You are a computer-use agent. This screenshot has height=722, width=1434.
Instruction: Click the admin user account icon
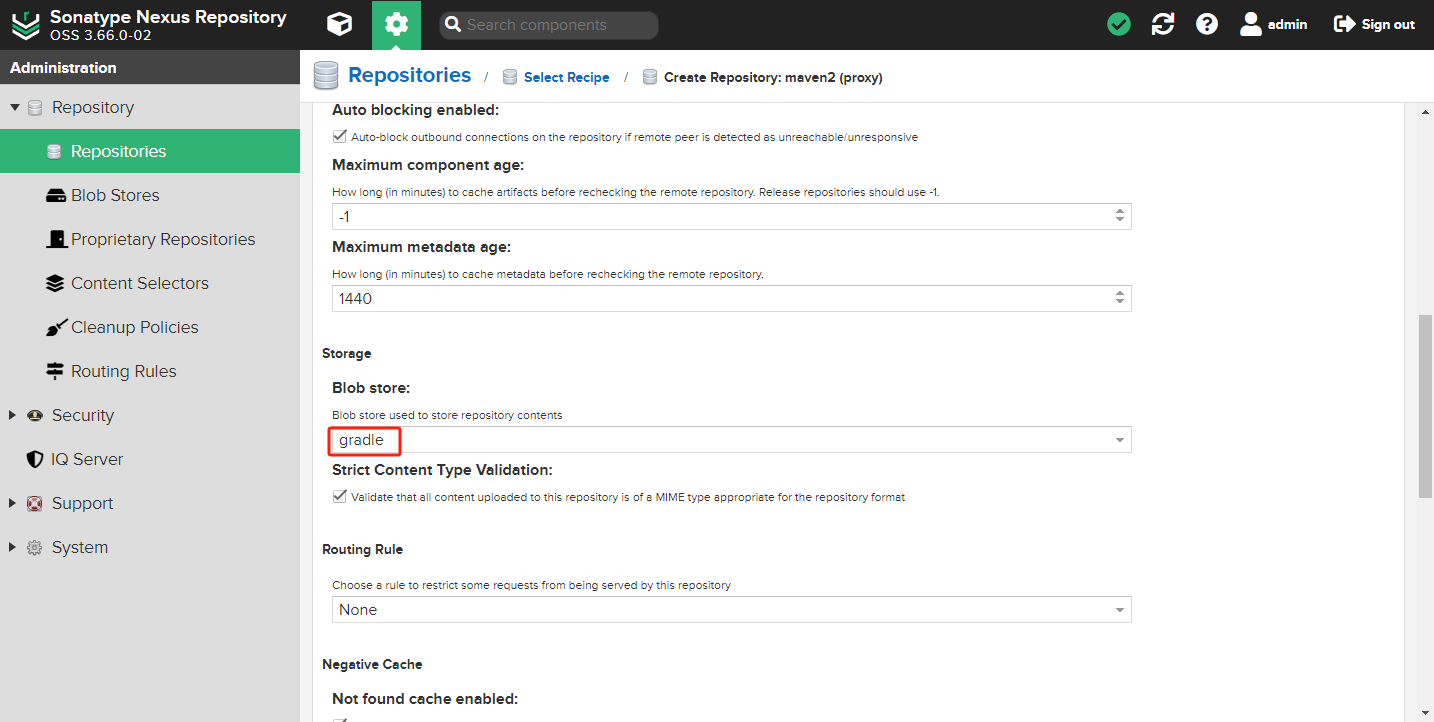point(1251,25)
